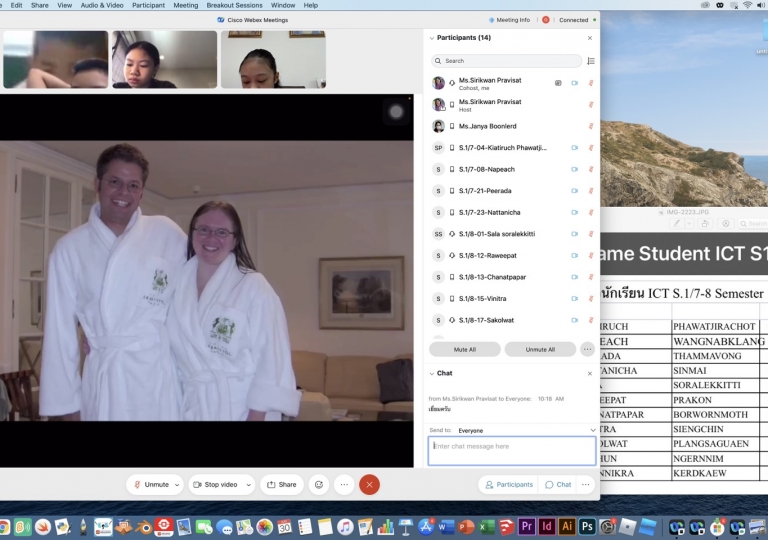Open panel options beside Chat button
Screen dimensions: 768x540
click(586, 485)
